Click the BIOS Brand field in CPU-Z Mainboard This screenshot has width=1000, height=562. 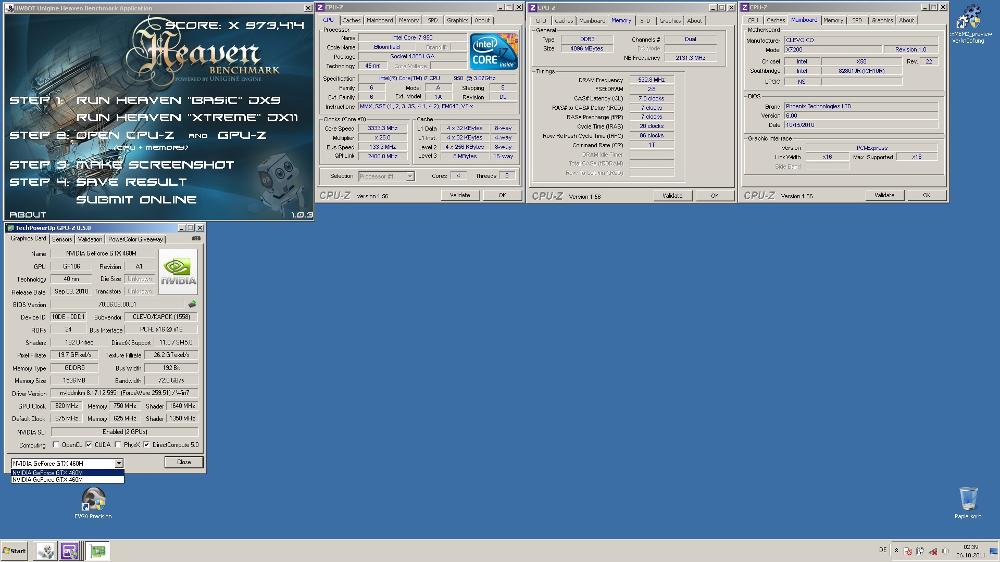point(860,107)
